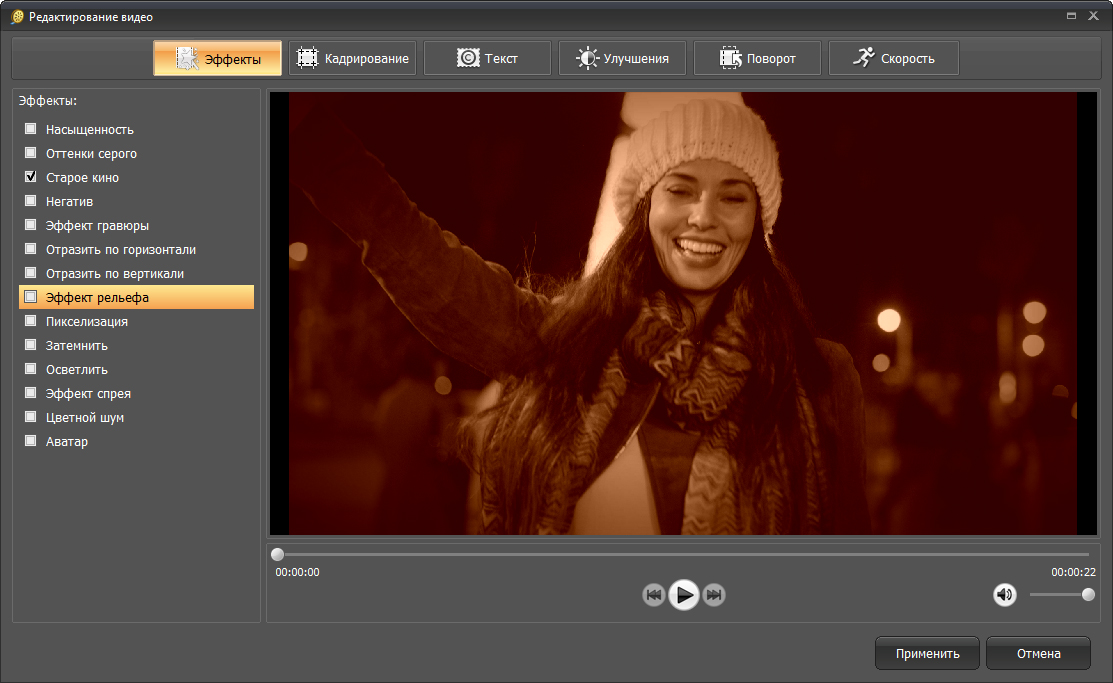Click the skip-to-next frame icon
Screen dimensions: 1113x683
tap(714, 595)
